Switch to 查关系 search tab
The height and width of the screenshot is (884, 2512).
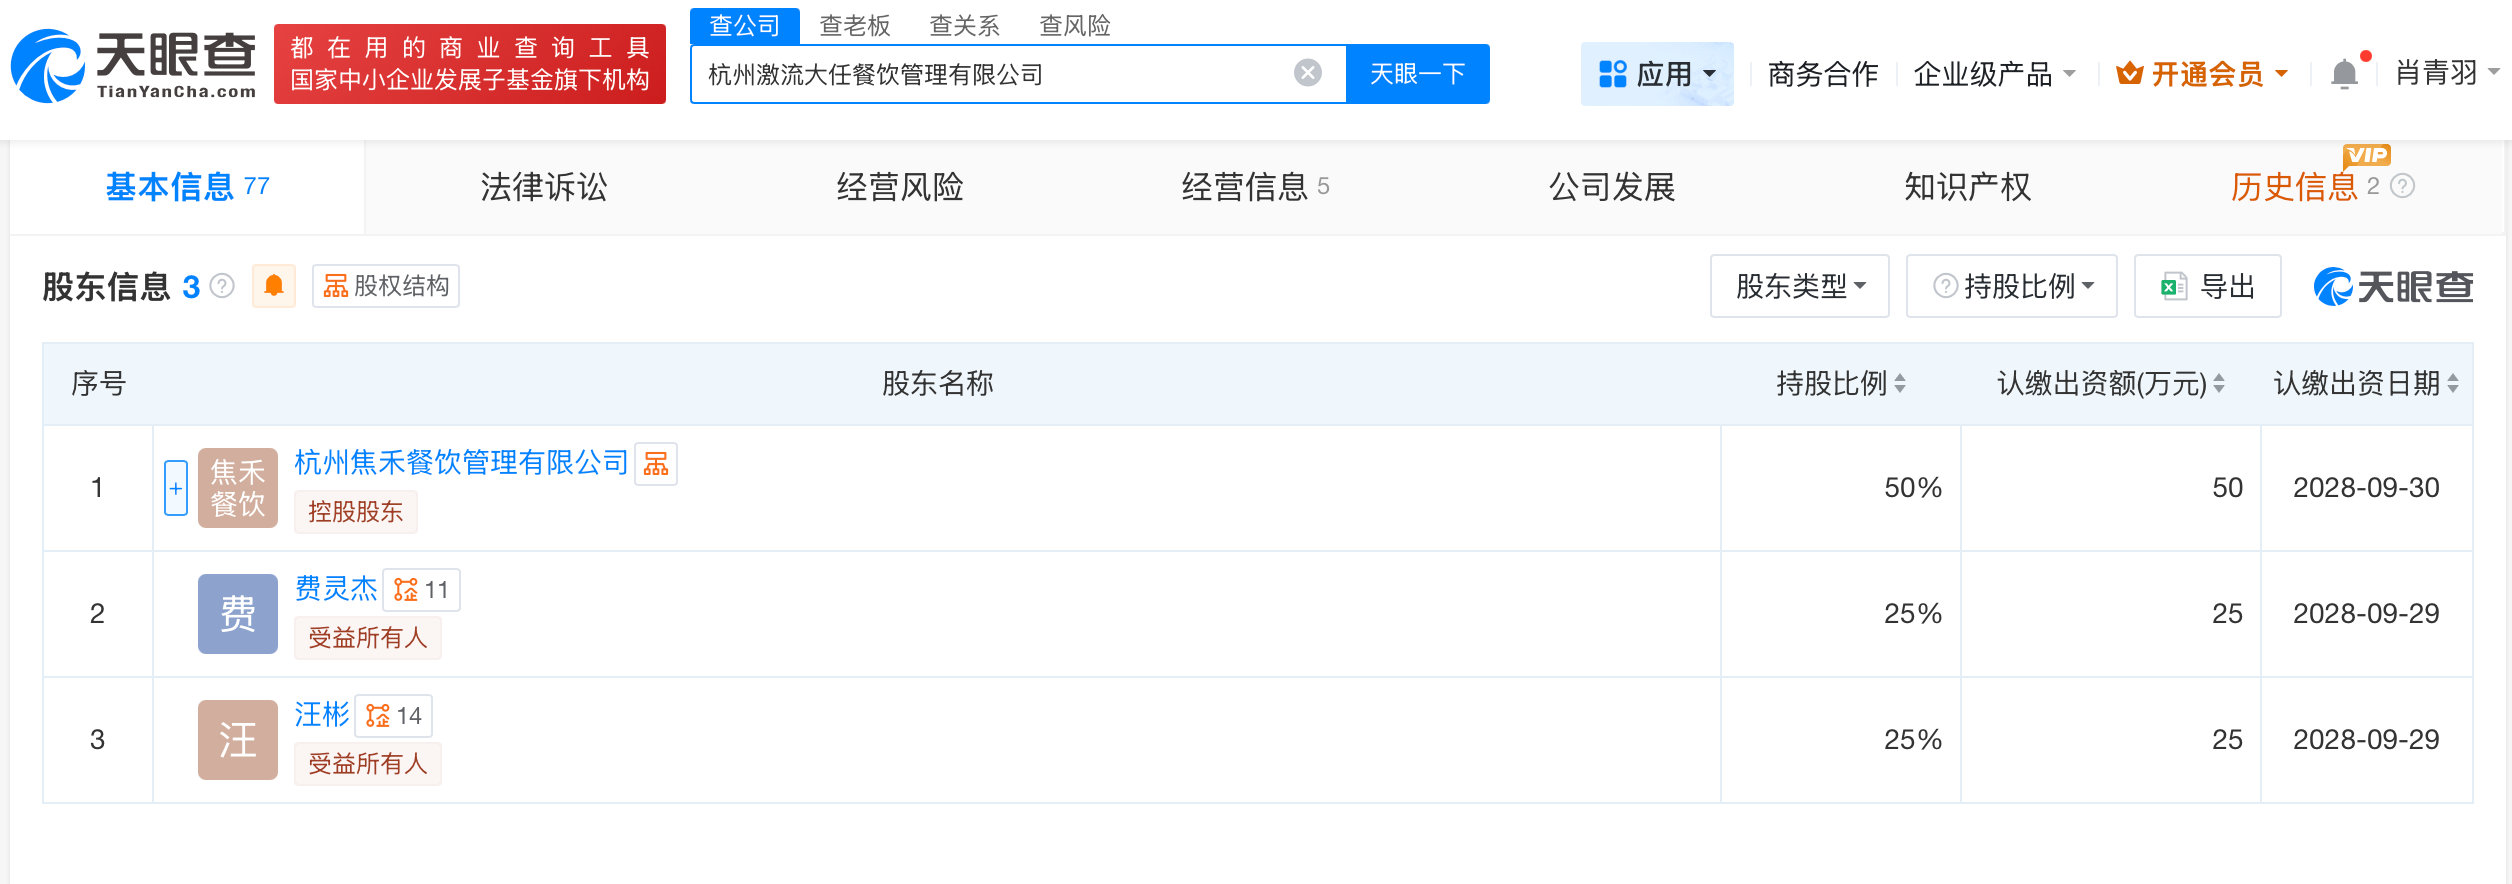point(965,25)
